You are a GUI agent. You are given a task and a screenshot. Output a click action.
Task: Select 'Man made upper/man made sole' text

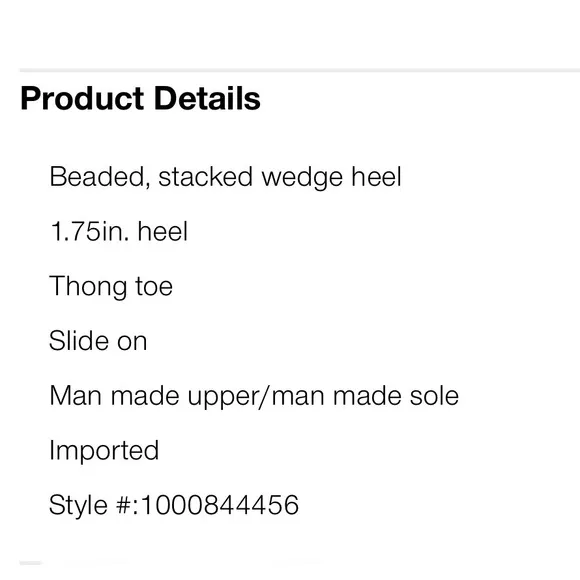(254, 396)
